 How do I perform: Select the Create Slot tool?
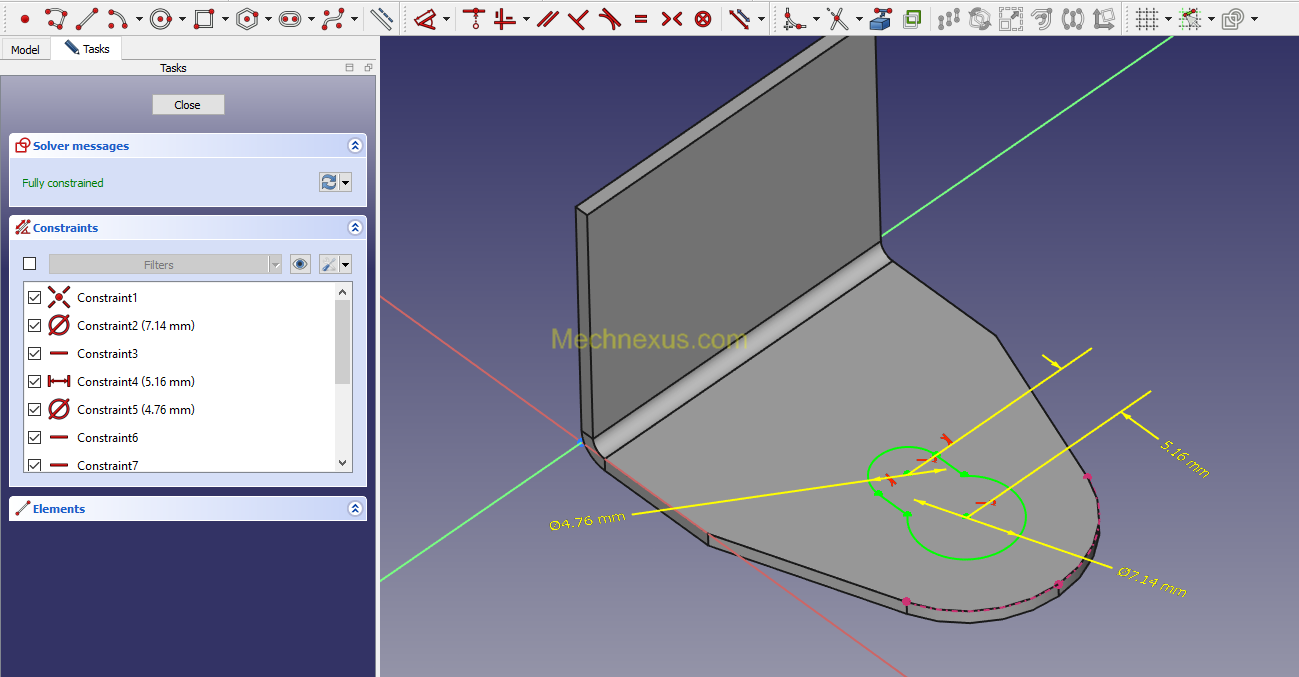[290, 18]
